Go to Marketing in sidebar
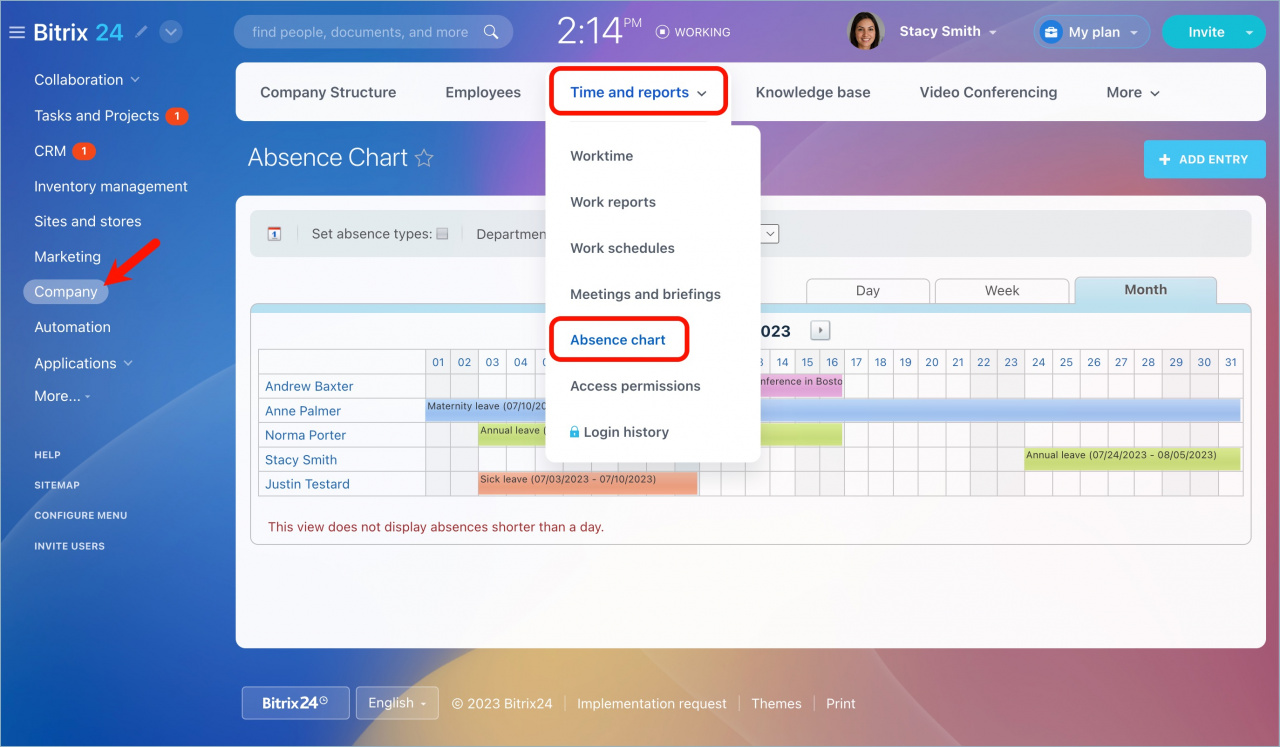The image size is (1280, 747). click(67, 257)
